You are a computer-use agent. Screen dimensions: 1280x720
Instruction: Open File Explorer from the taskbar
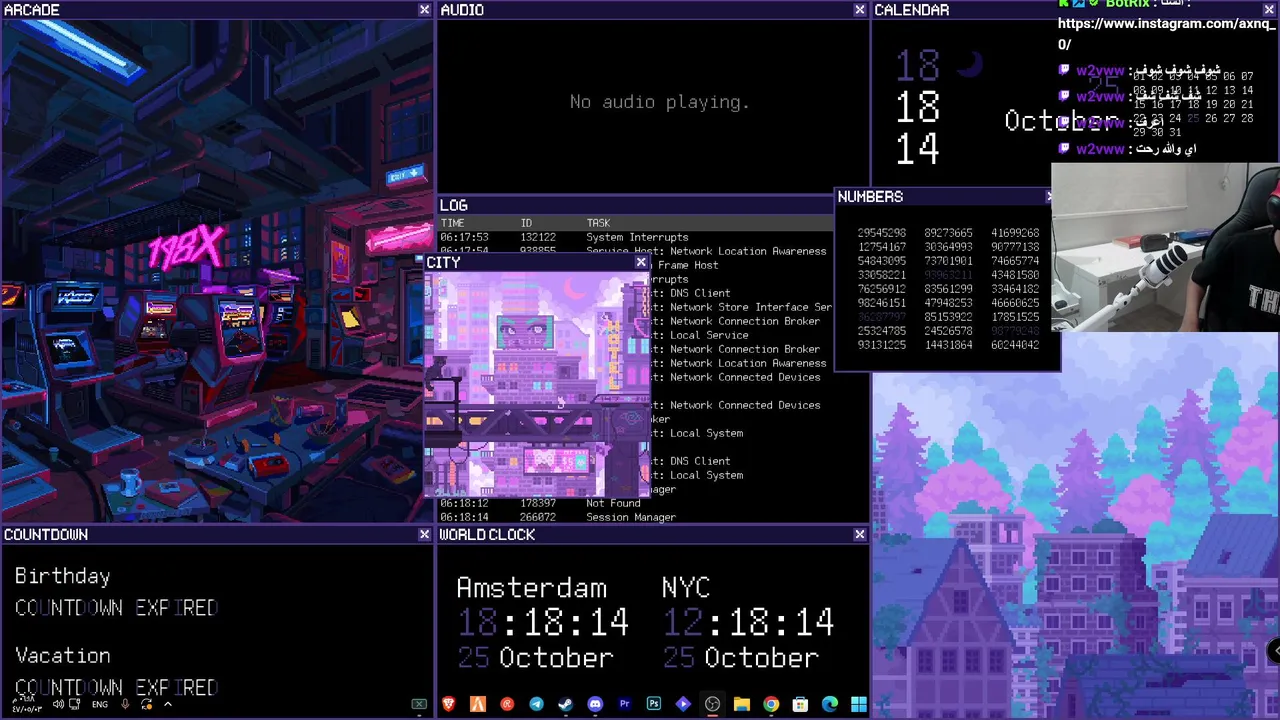(741, 704)
